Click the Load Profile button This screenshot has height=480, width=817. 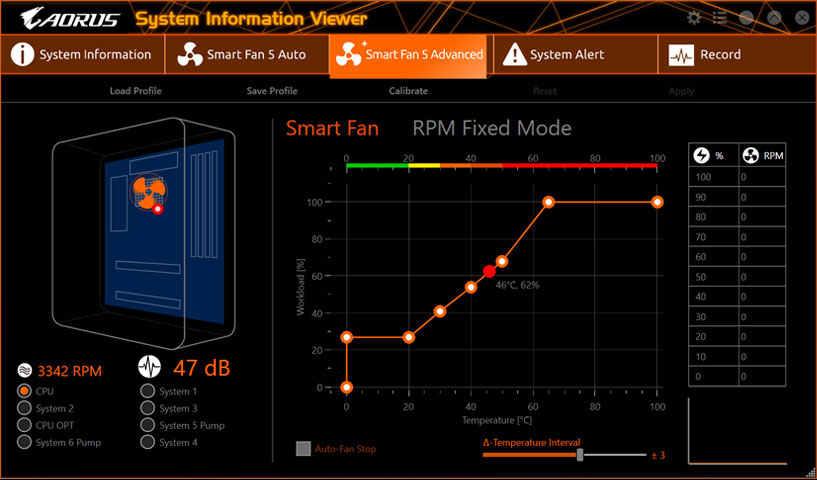click(135, 91)
